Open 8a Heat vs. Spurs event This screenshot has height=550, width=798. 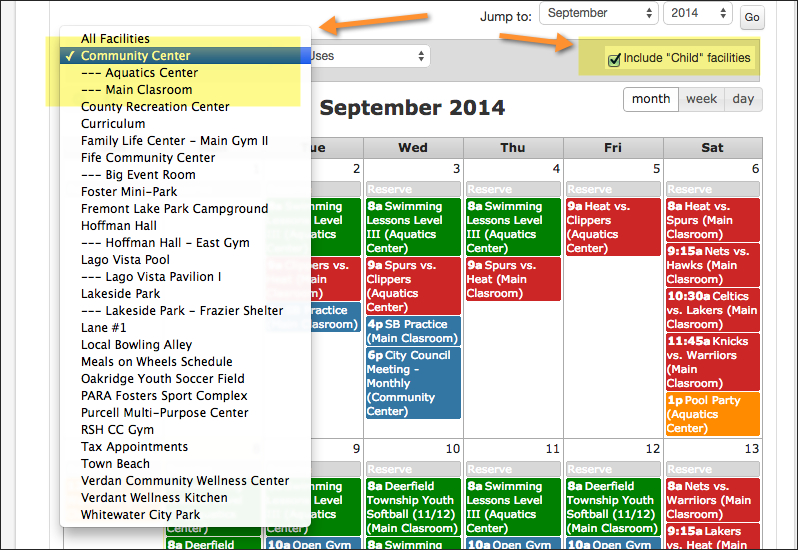click(x=713, y=220)
